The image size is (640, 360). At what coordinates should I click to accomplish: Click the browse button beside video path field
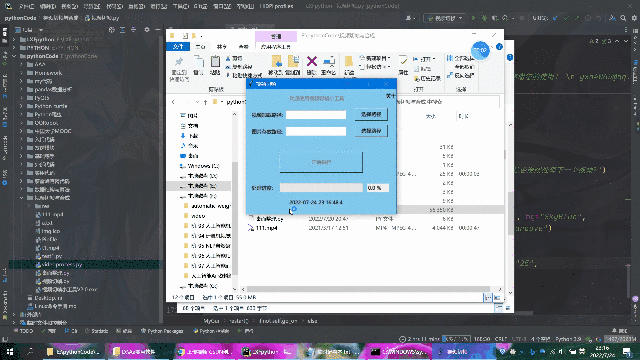[371, 114]
